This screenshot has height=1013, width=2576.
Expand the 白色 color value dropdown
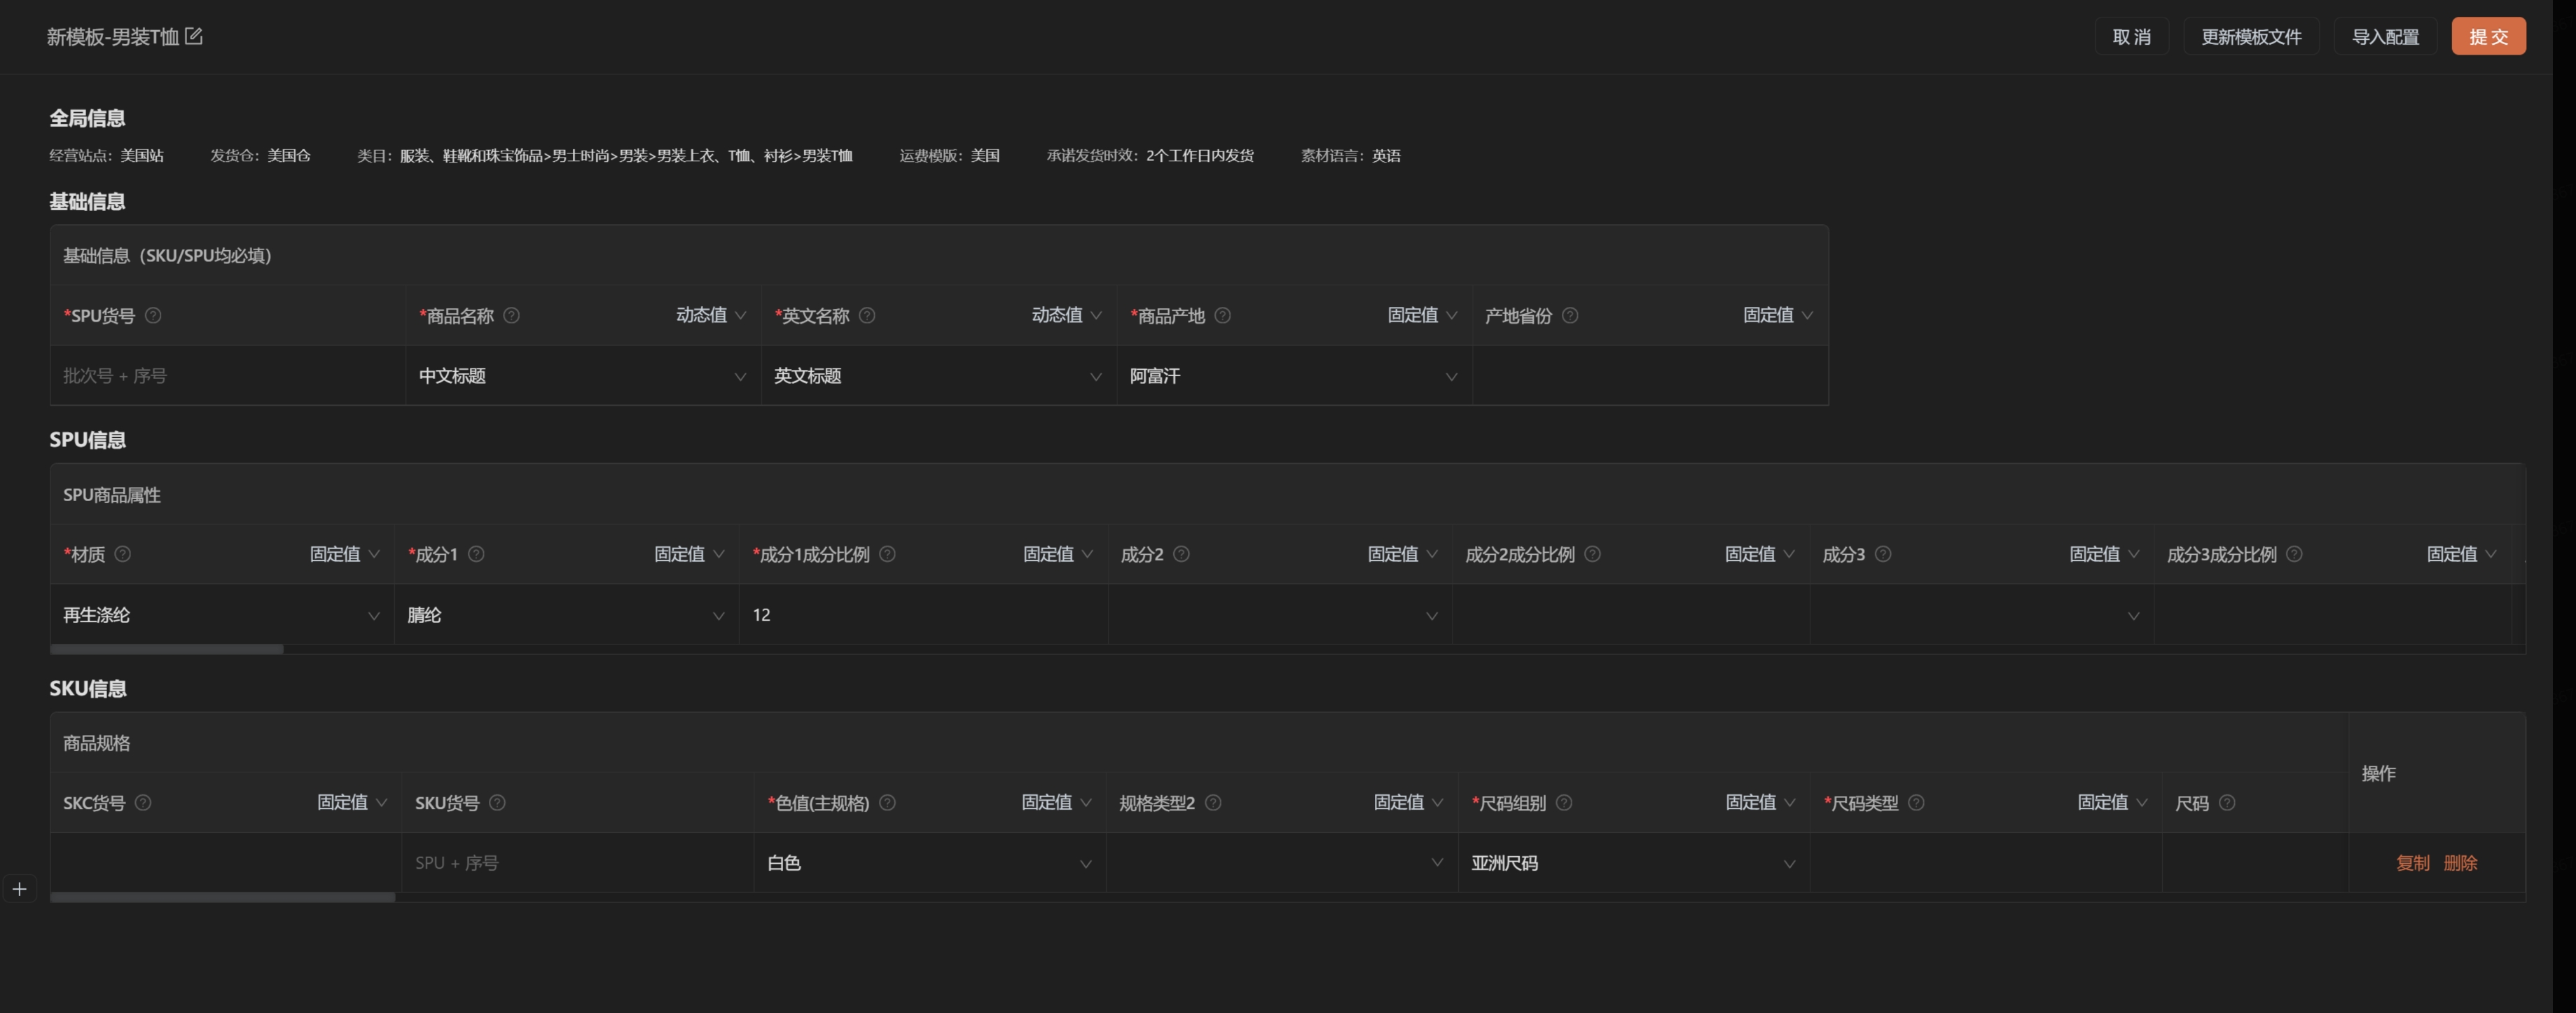click(929, 863)
